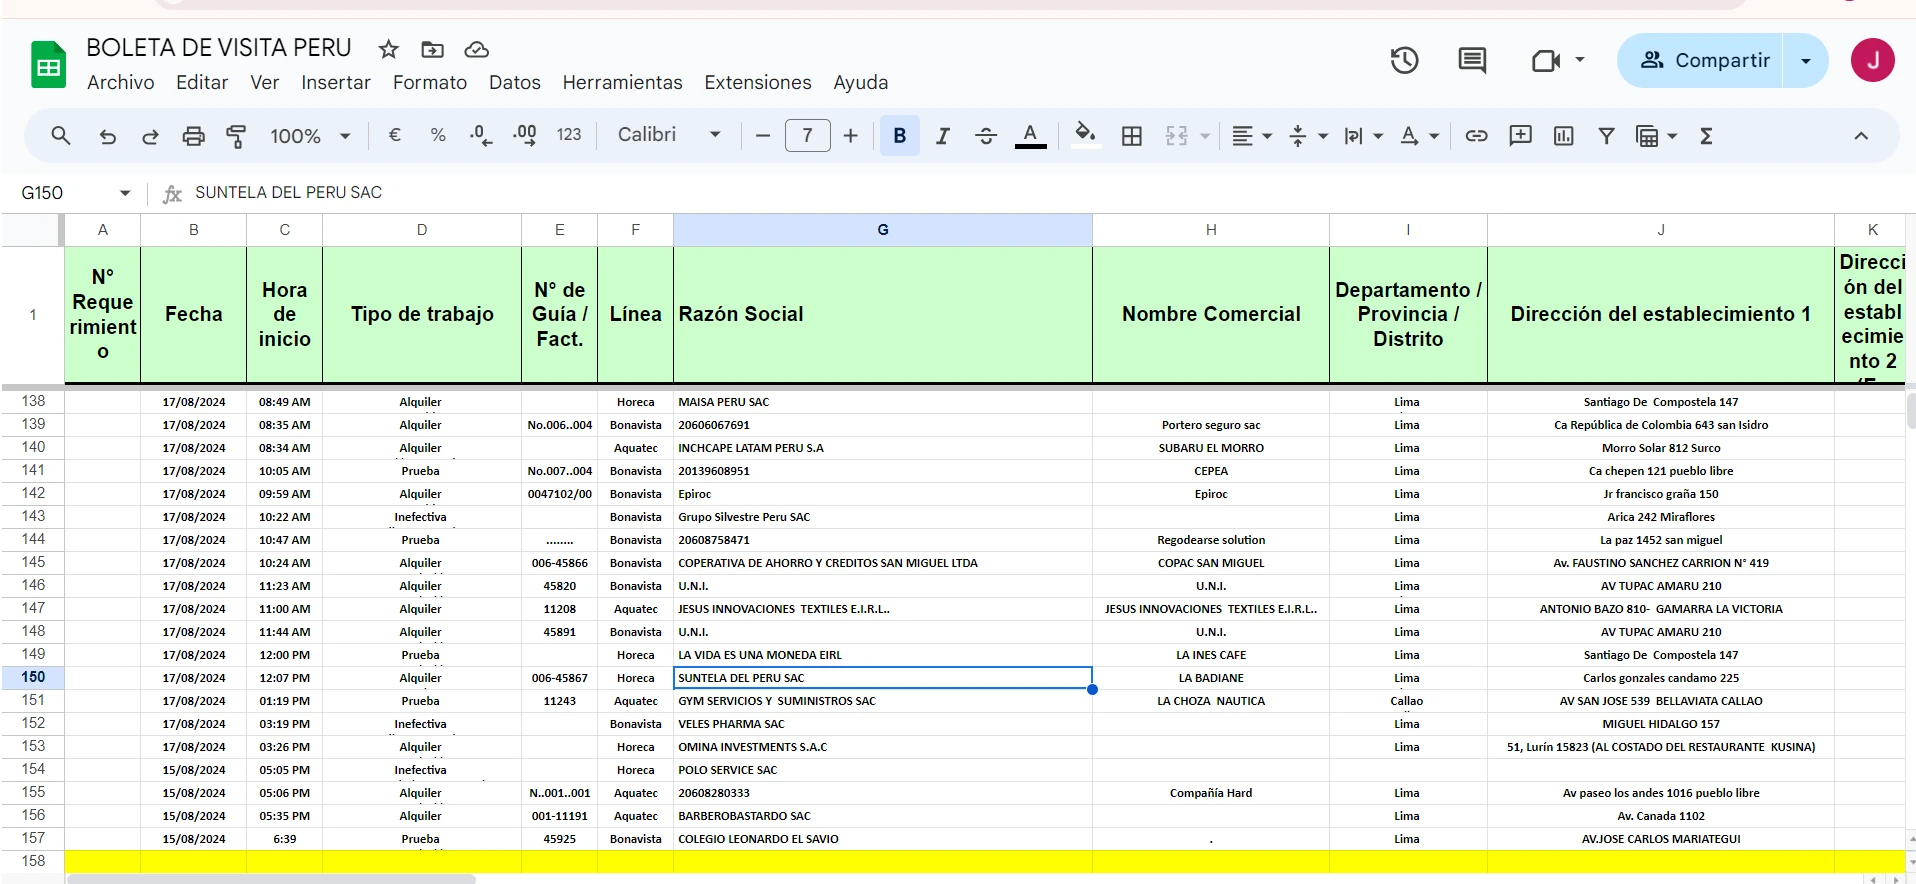
Task: Click the insert link icon
Action: 1476,136
